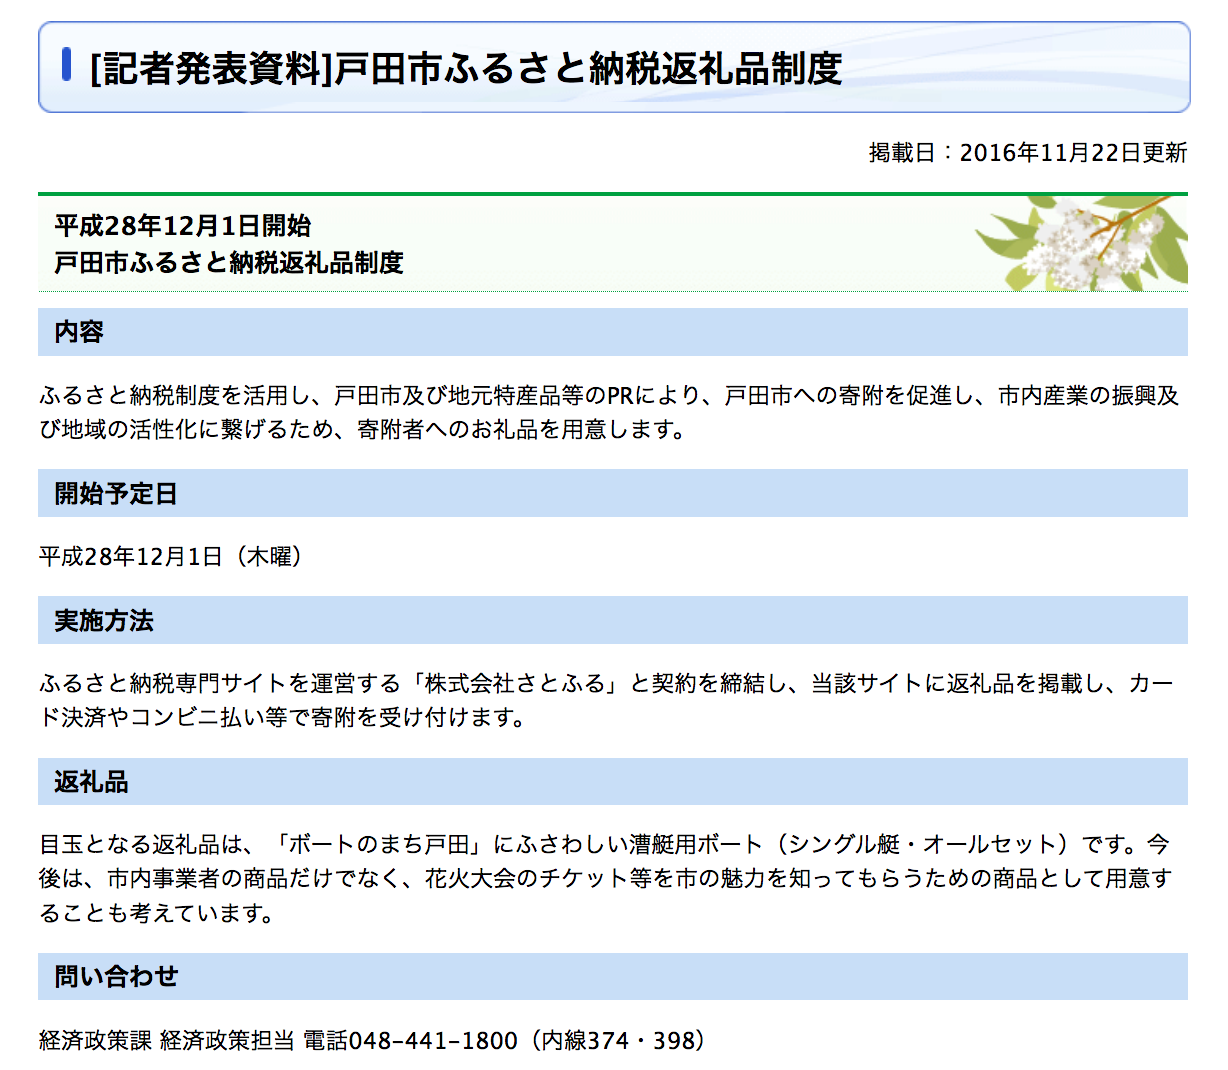This screenshot has height=1070, width=1228.
Task: Click the phone number 048-441-1800
Action: click(433, 1041)
